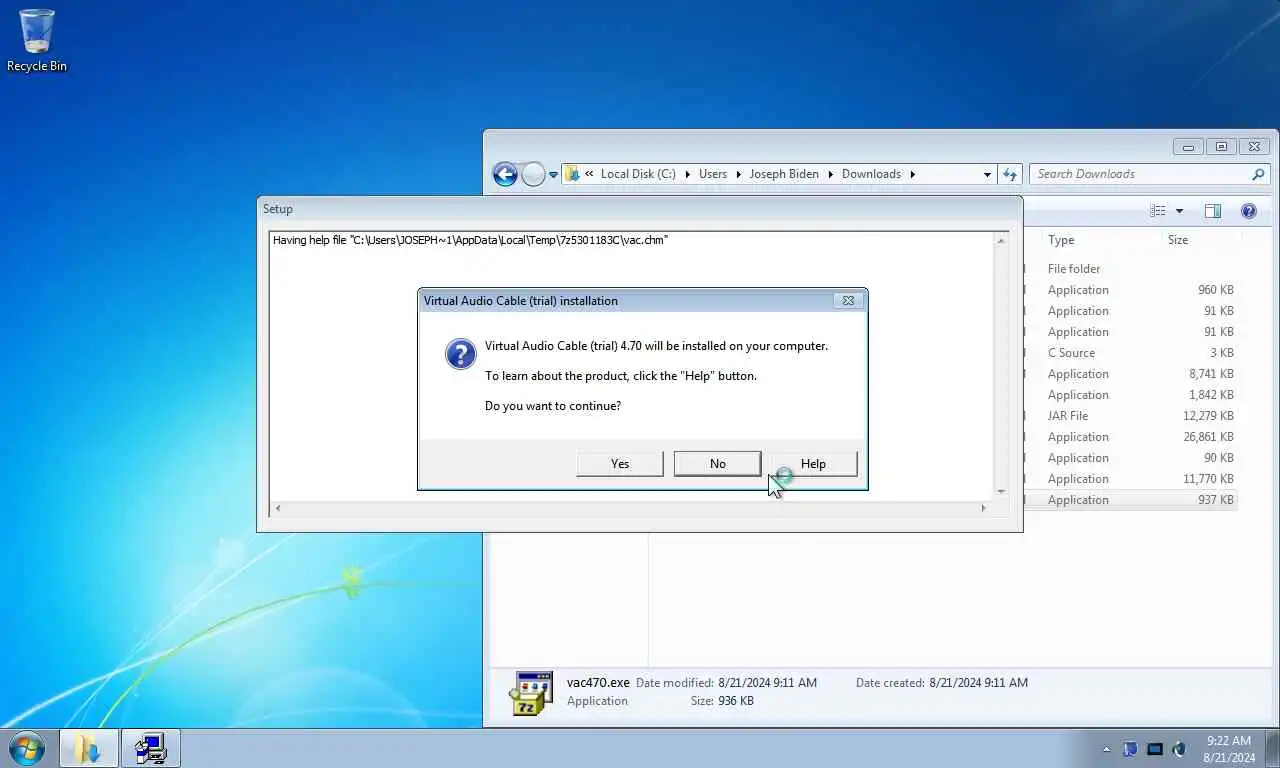Click the network tray icon

[1155, 749]
